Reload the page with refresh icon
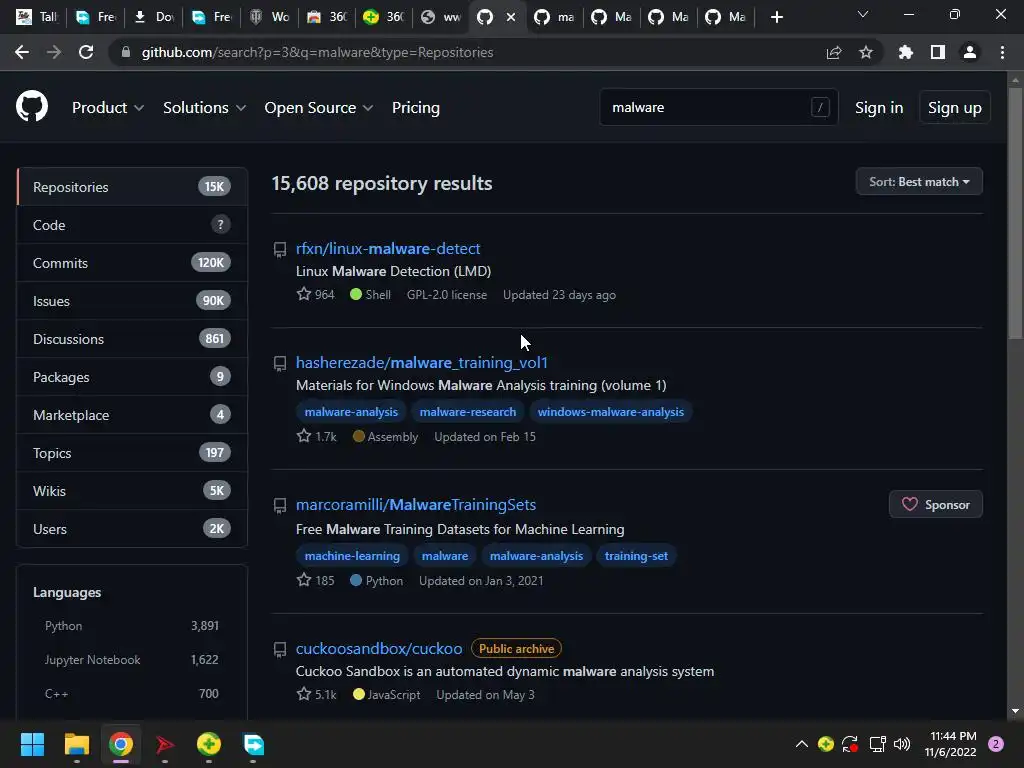1024x768 pixels. 86,52
